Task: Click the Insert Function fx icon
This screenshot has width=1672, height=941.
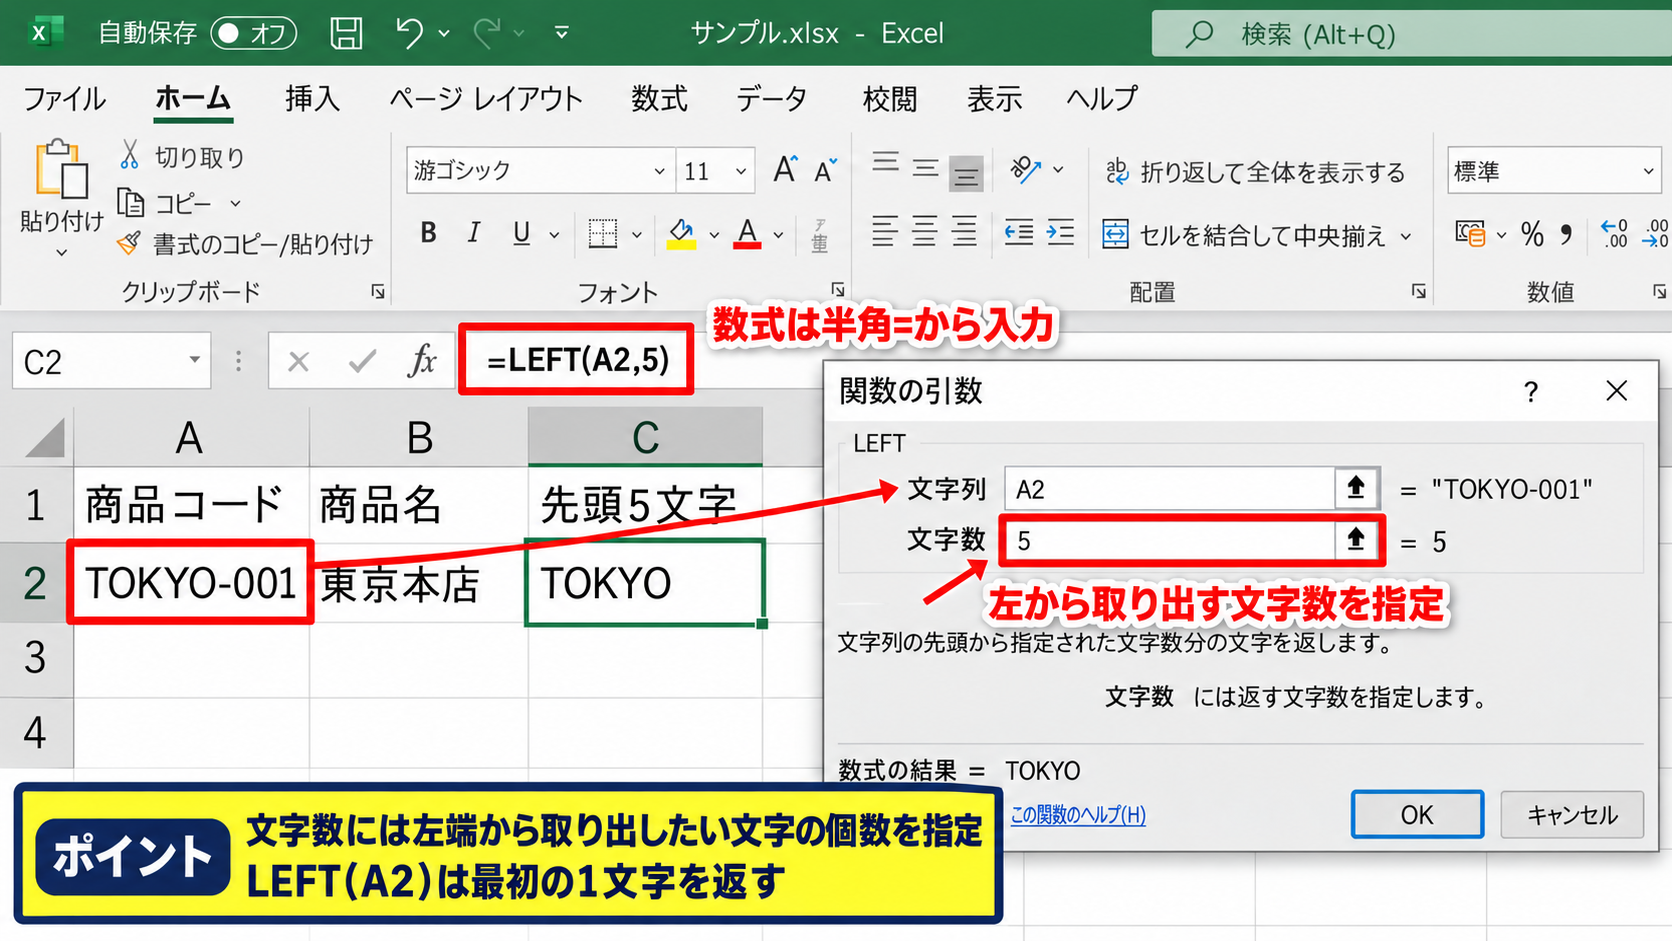Action: click(x=422, y=360)
